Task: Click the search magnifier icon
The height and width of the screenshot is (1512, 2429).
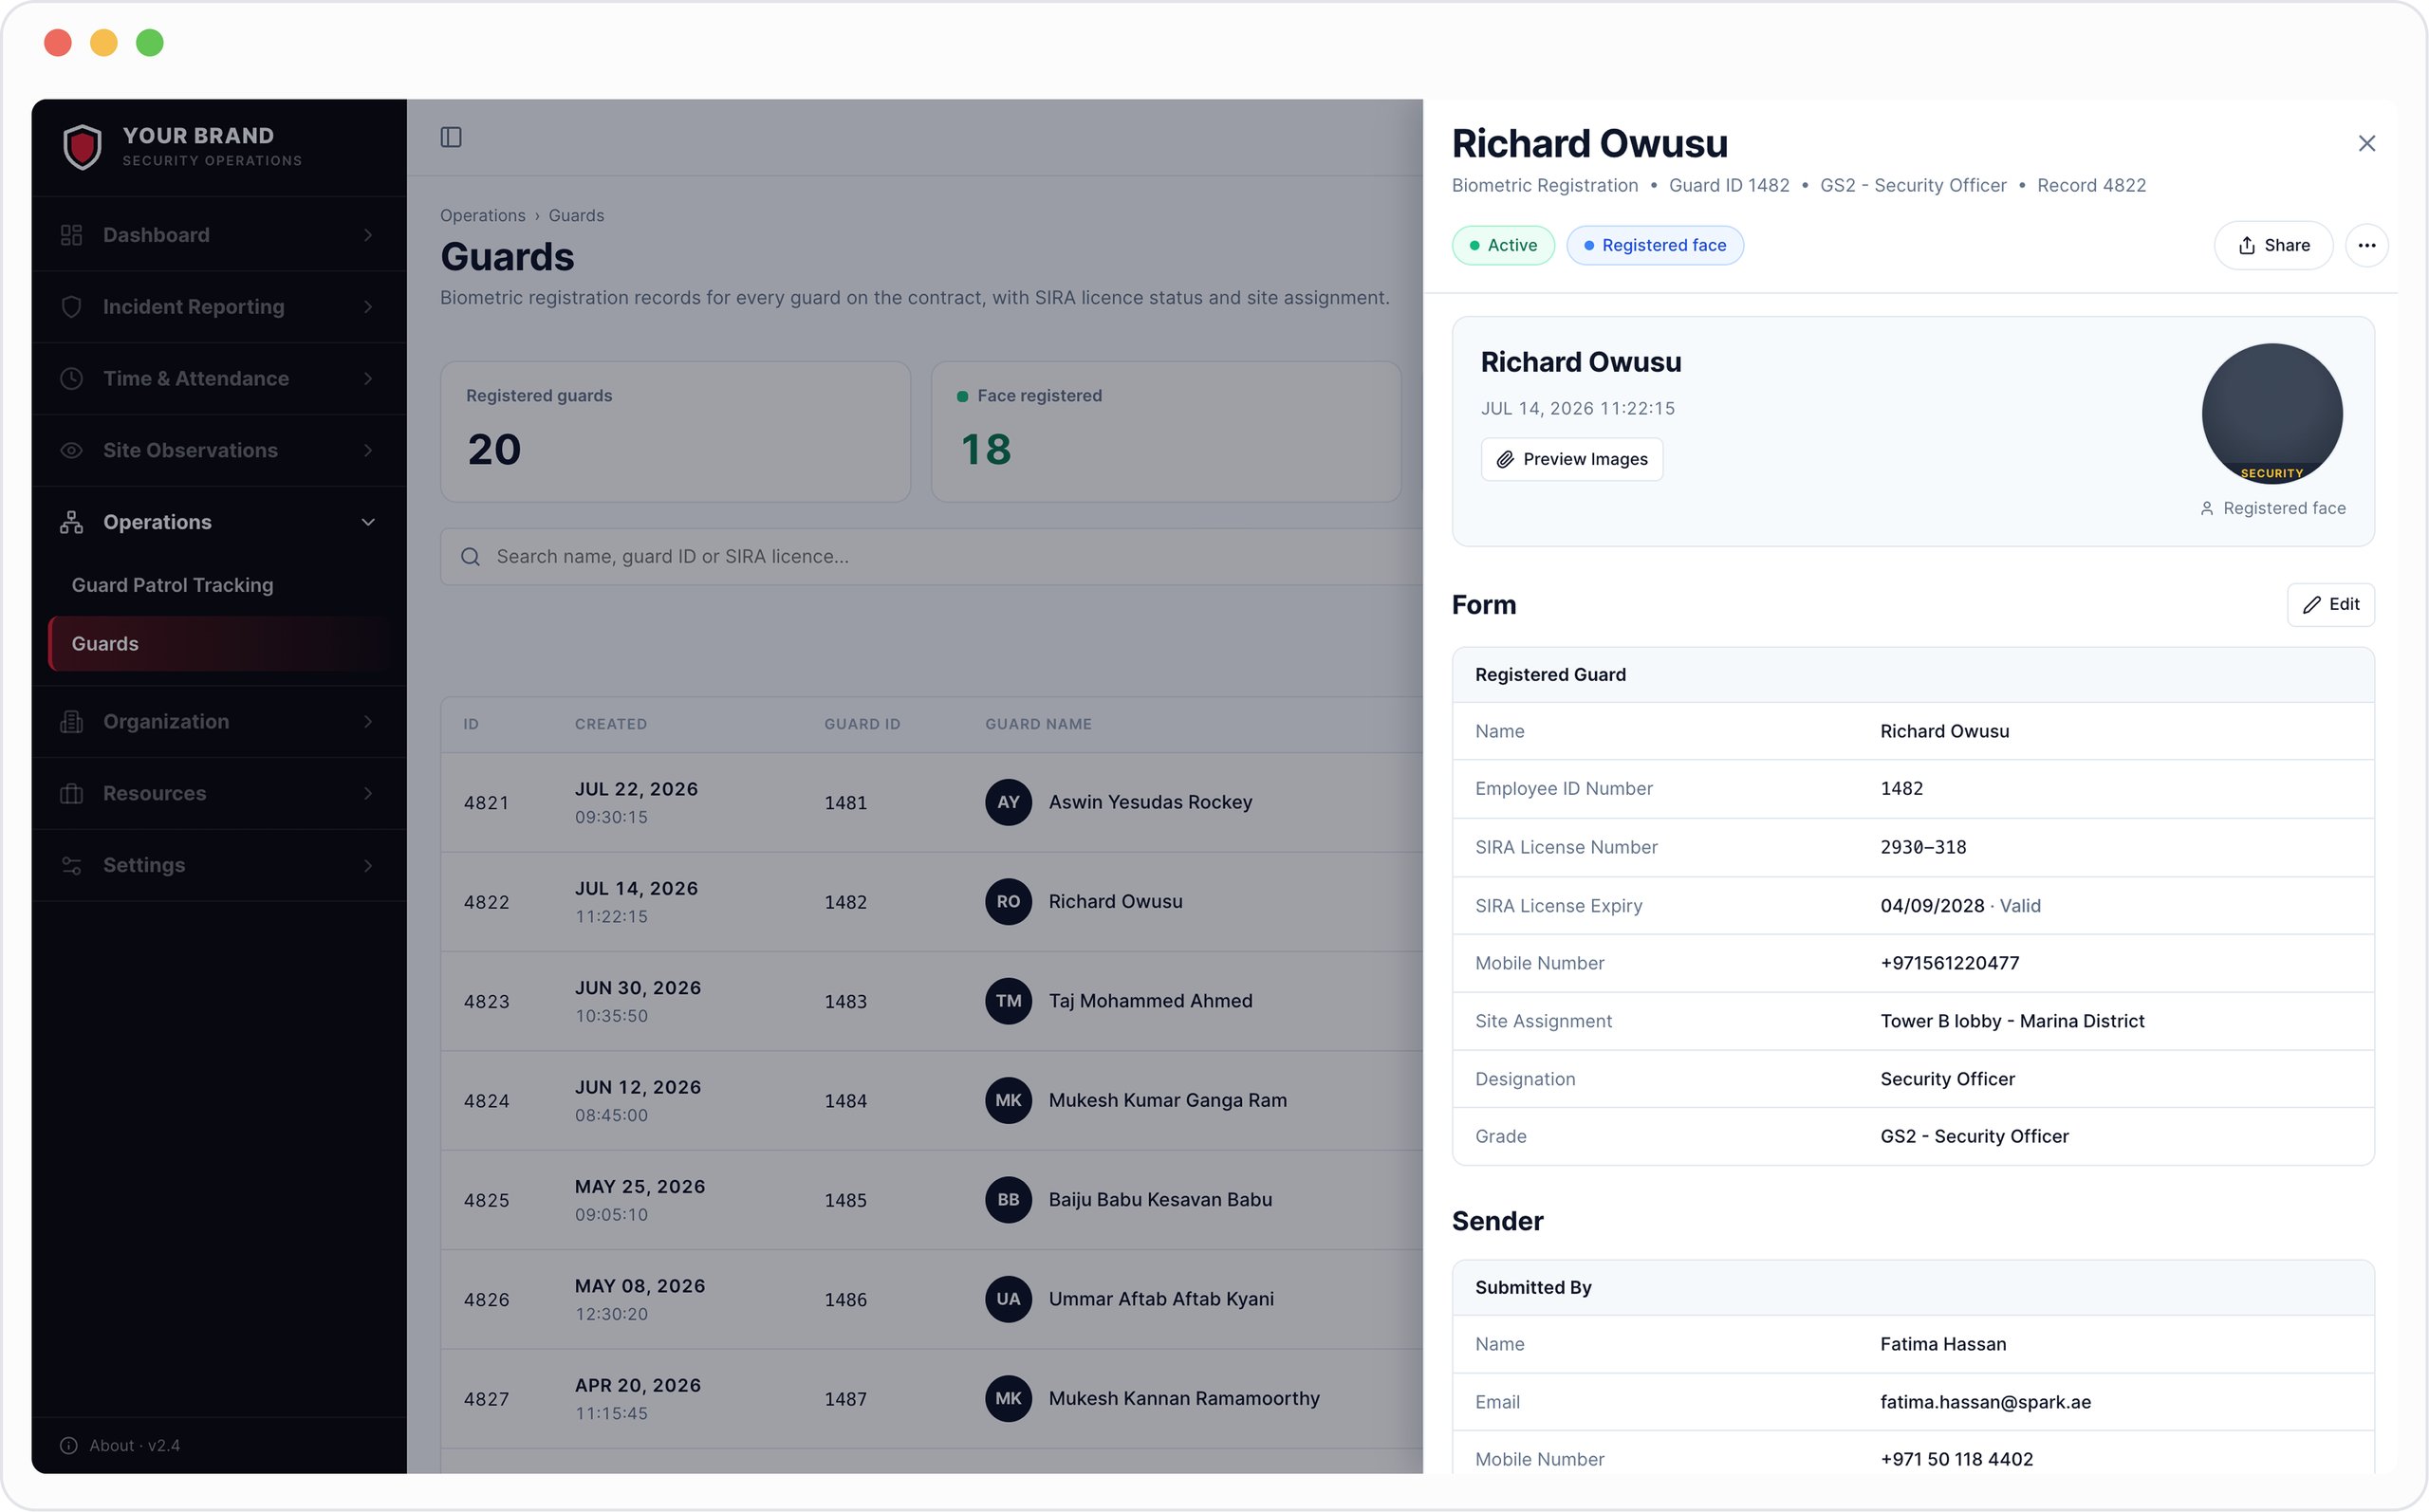Action: [x=470, y=557]
